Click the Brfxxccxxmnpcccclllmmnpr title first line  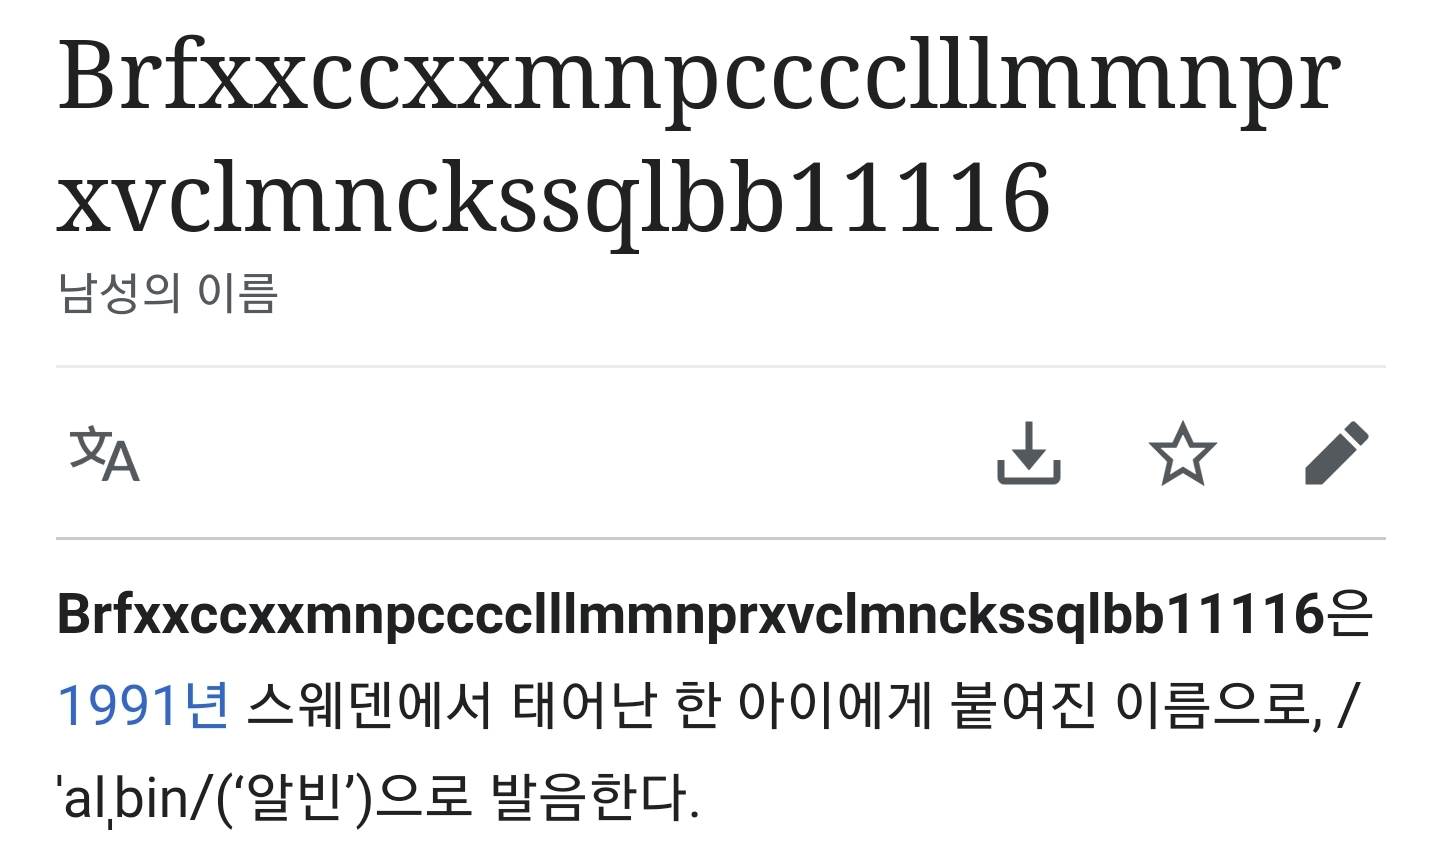[699, 78]
